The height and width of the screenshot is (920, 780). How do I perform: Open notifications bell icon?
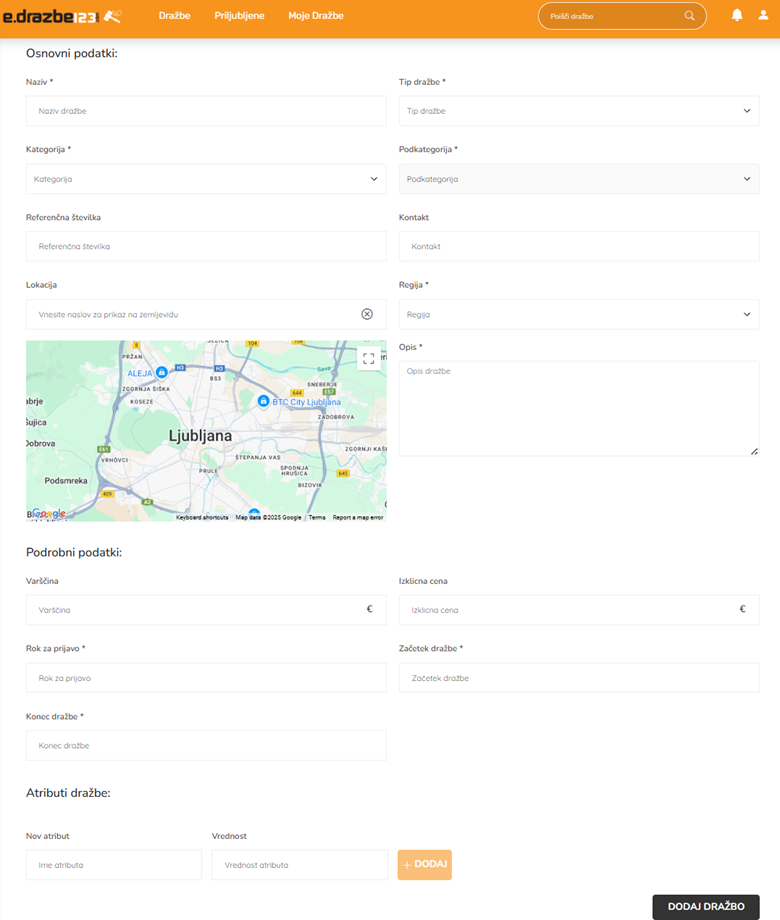[737, 16]
